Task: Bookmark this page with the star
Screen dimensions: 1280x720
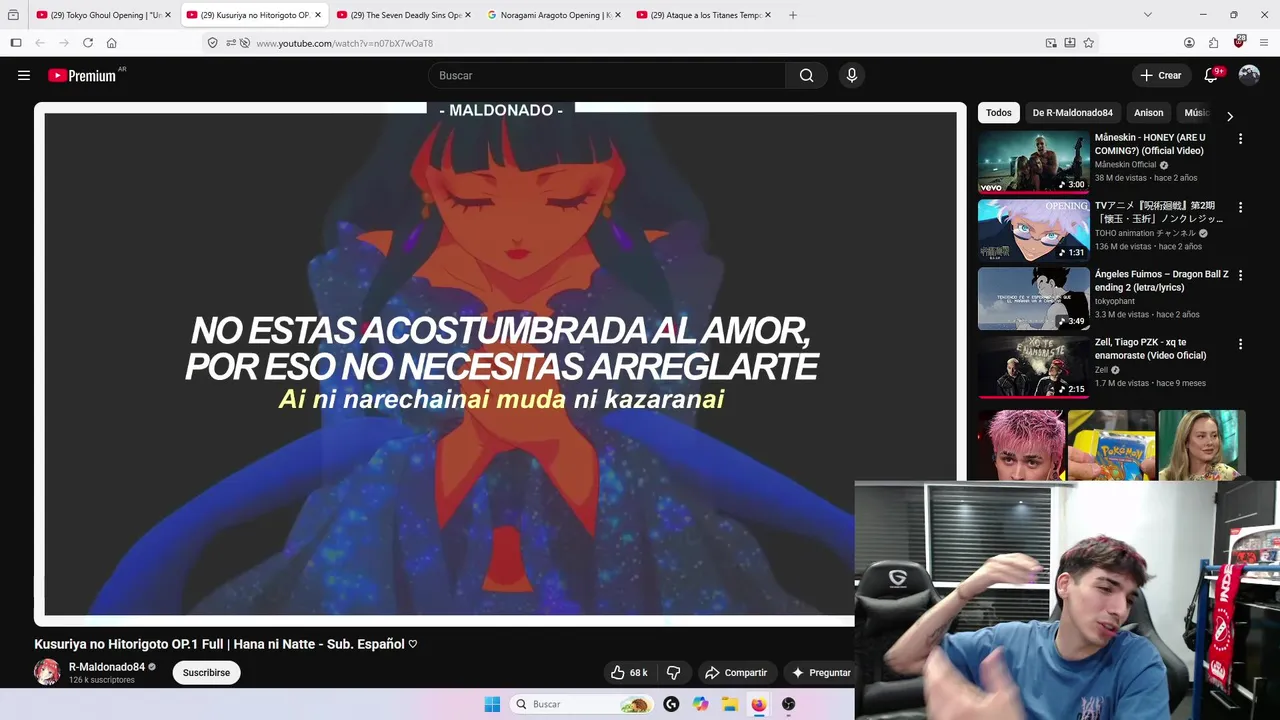Action: pos(1088,43)
